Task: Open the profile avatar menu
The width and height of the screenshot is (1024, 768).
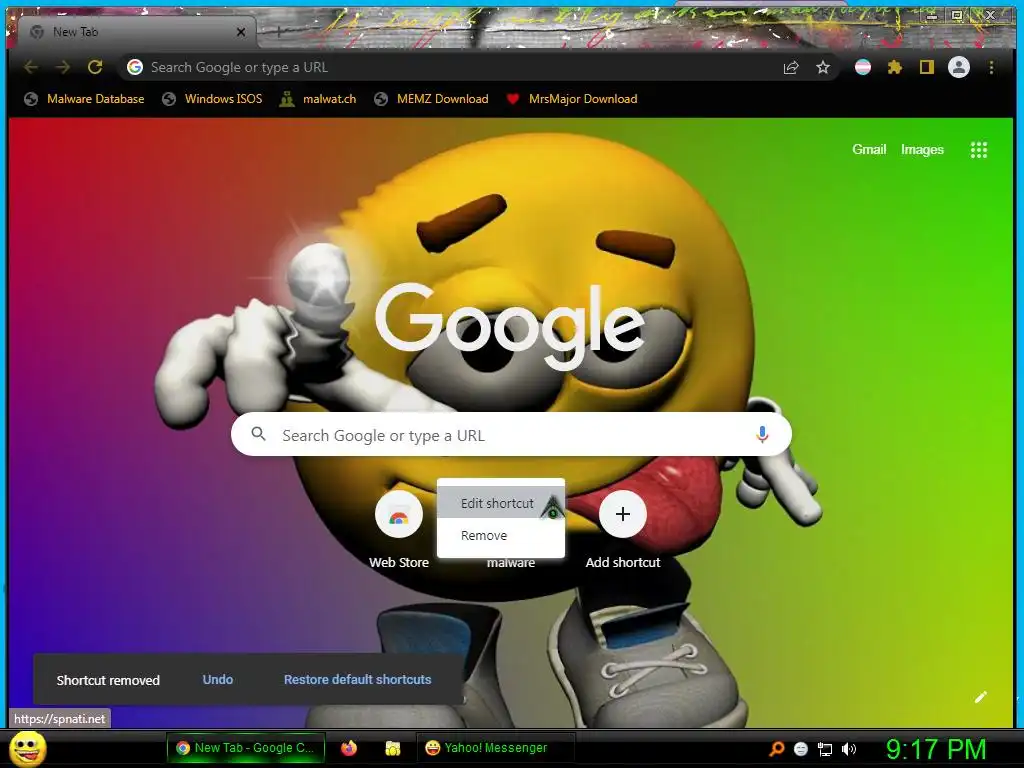Action: pos(959,67)
